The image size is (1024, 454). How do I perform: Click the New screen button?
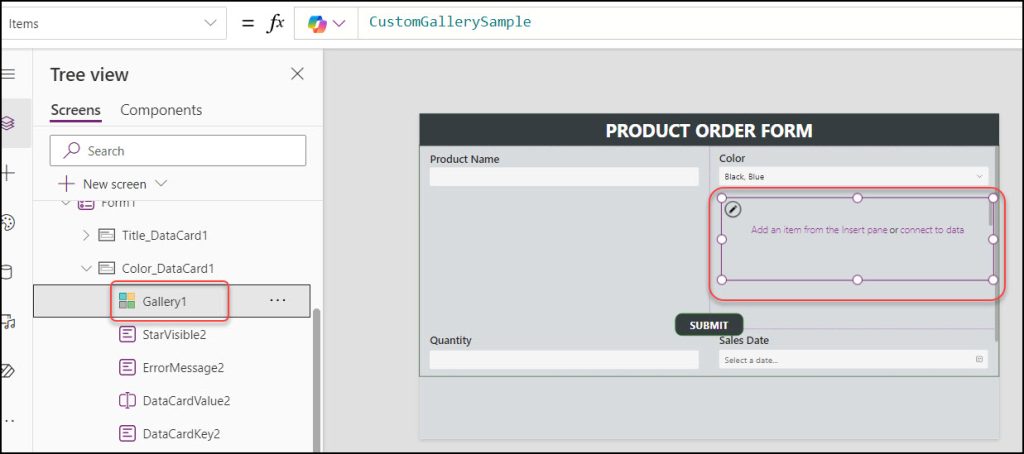click(104, 184)
